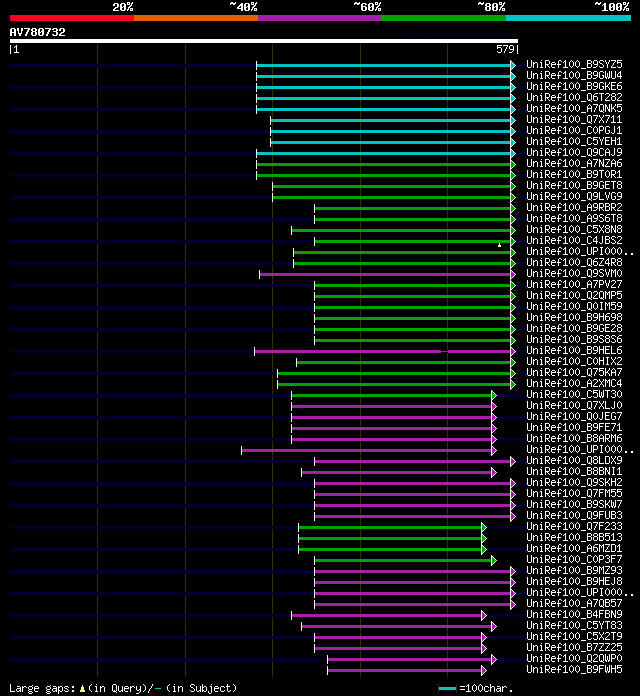The image size is (640, 696).
Task: Select the UniRef100_Q6Z4R8 label
Action: coord(574,262)
